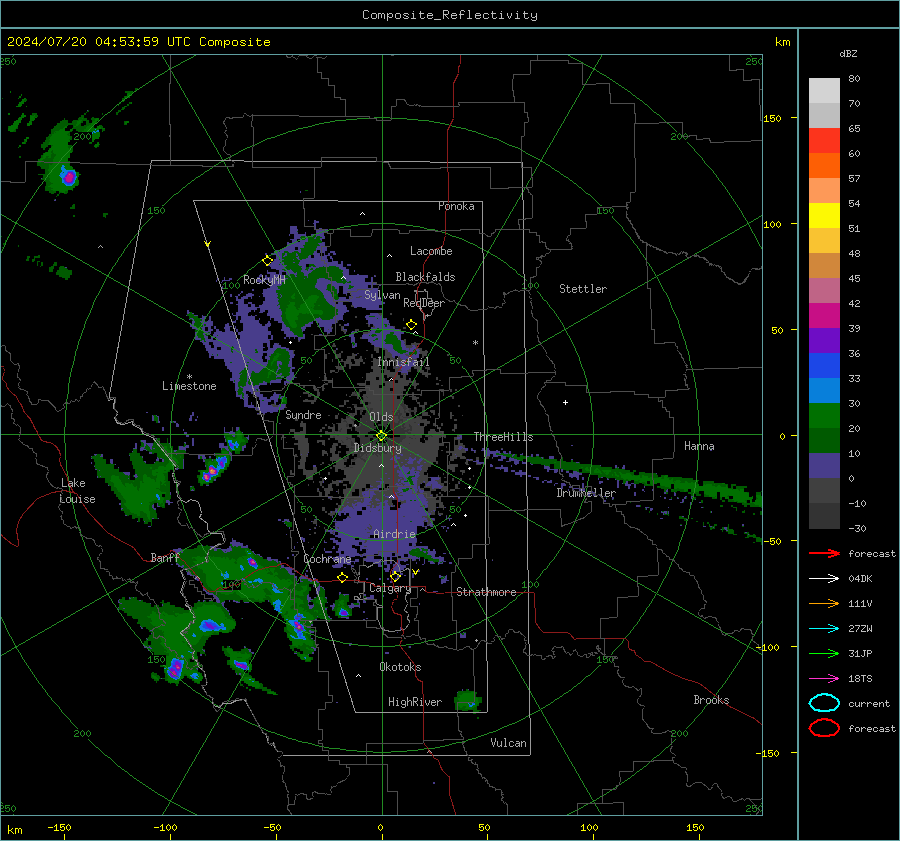Click the white 04DK arrow legend icon
The image size is (900, 841).
pos(824,579)
